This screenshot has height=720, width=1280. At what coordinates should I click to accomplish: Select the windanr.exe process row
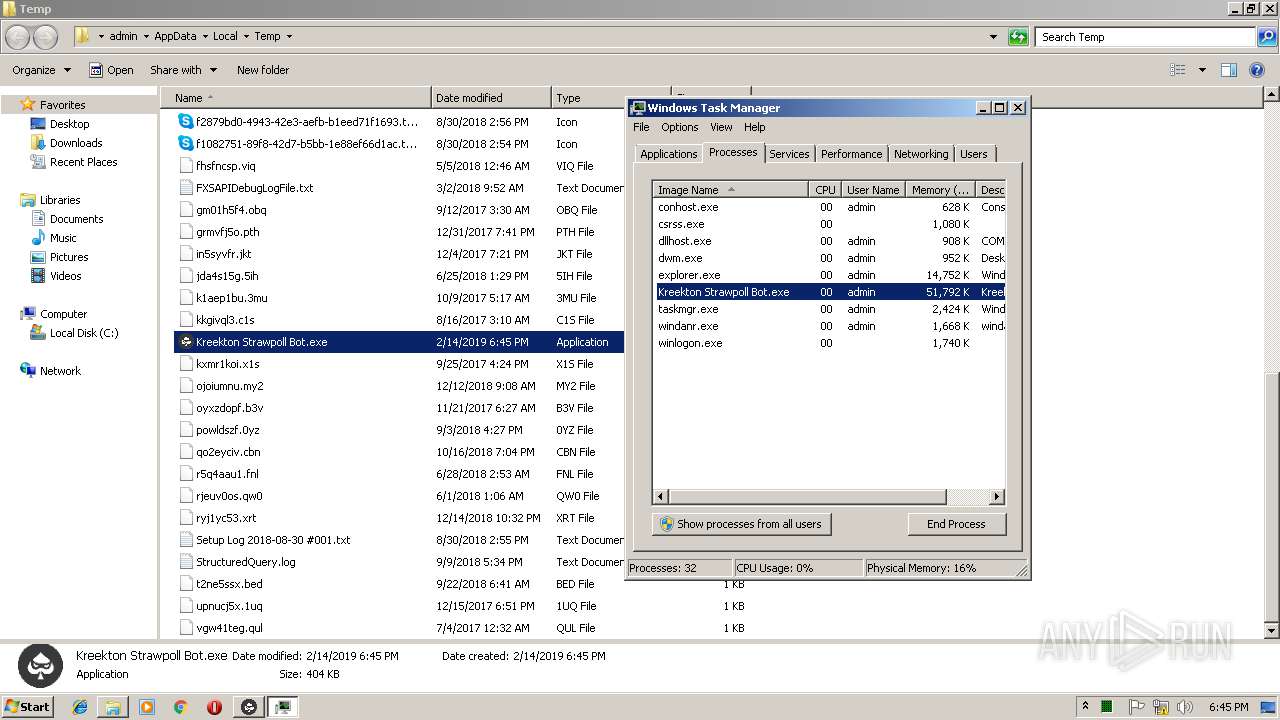coord(829,326)
